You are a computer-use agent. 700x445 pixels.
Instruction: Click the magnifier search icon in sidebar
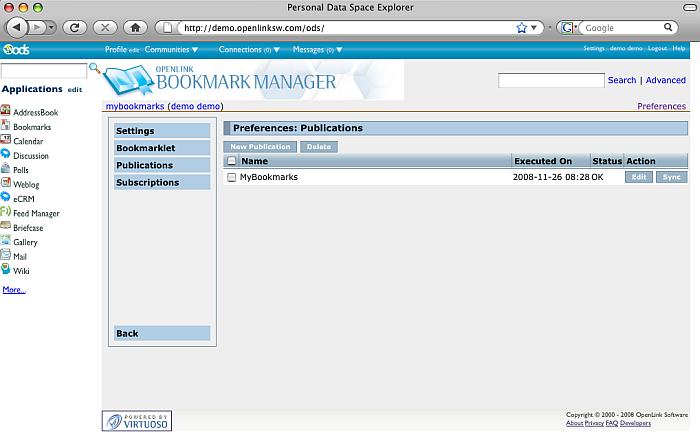click(95, 69)
